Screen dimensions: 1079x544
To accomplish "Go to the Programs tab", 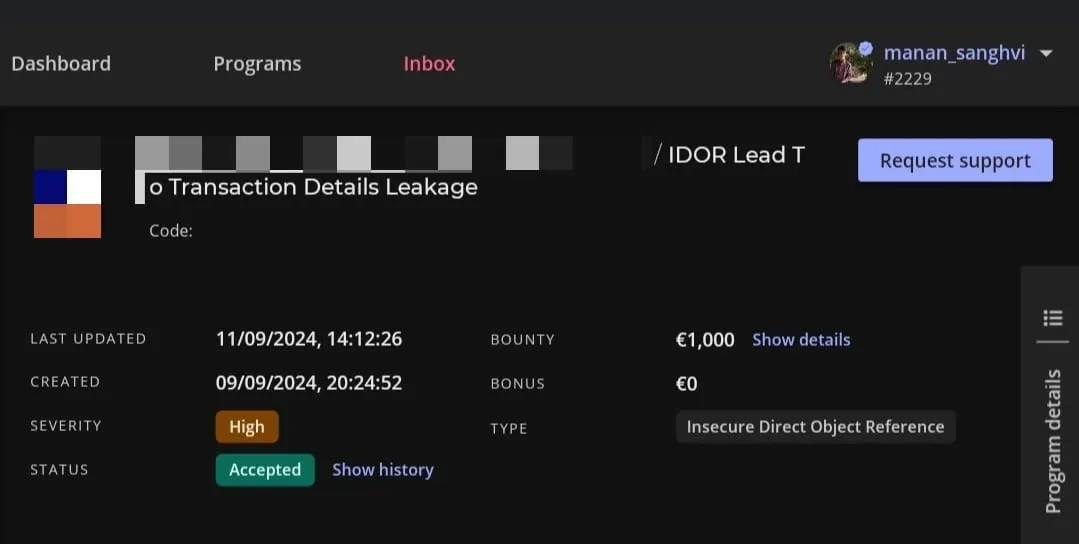I will 257,64.
